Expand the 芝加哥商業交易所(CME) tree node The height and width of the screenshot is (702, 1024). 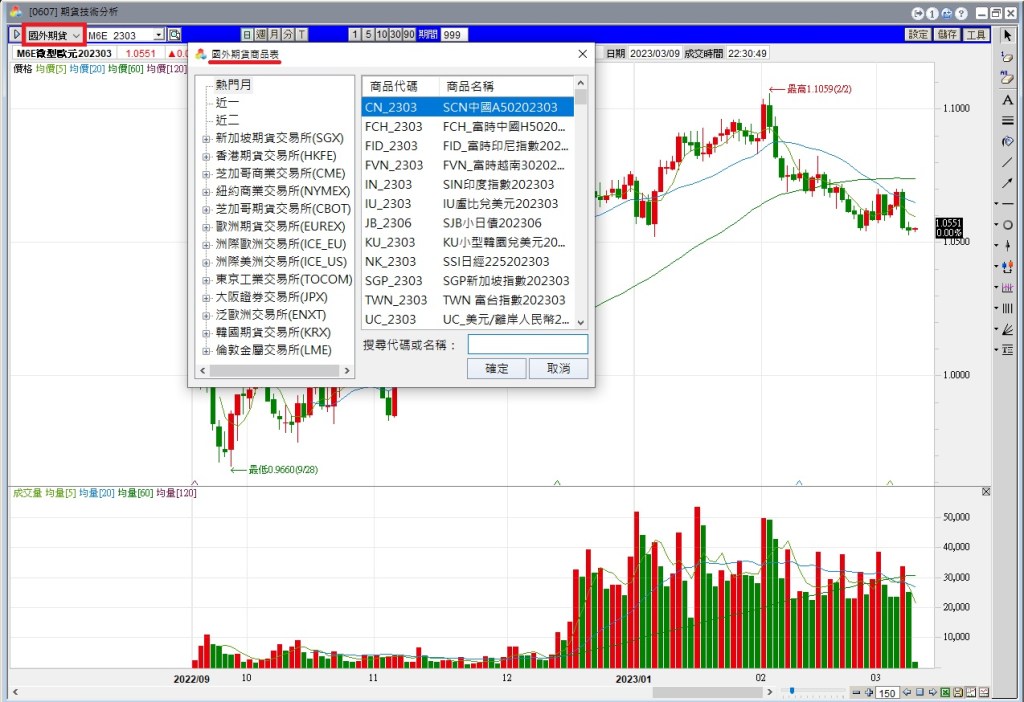207,174
